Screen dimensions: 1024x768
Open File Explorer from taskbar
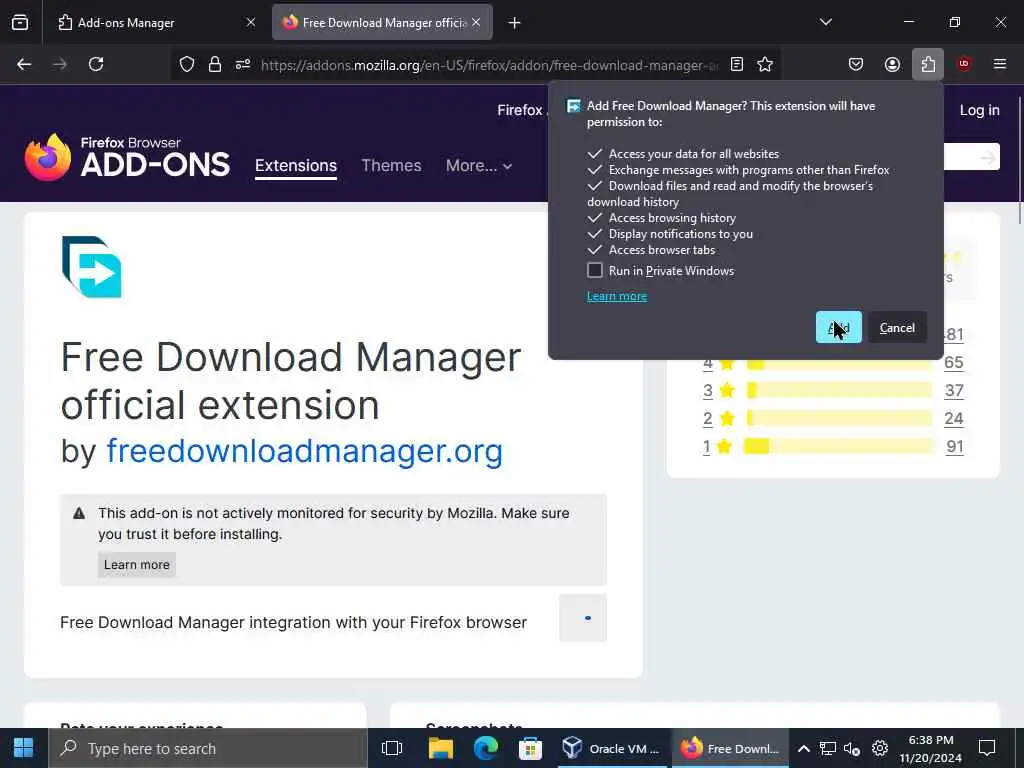441,748
